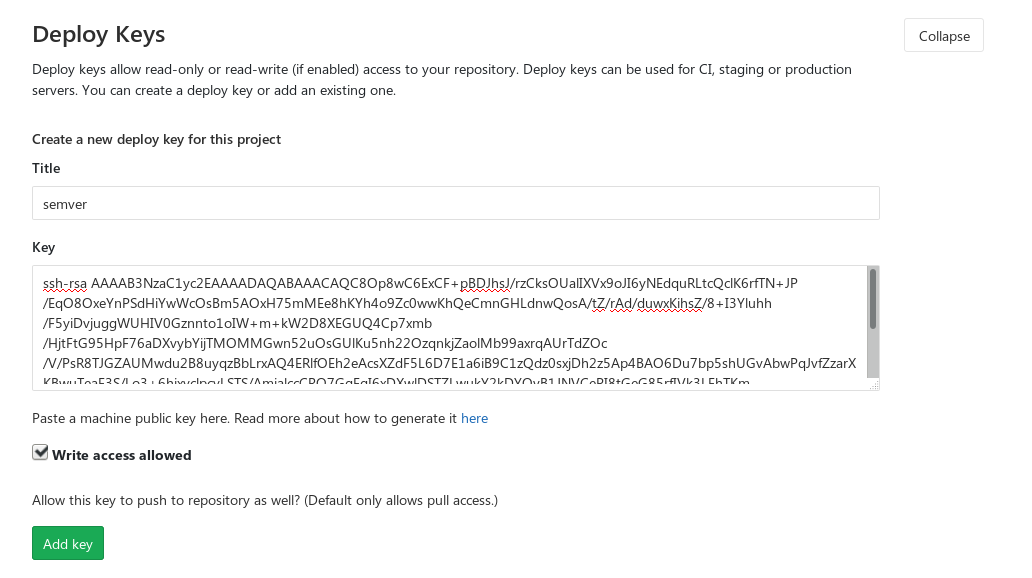This screenshot has height=578, width=1032.
Task: Click the Collapse button
Action: (943, 35)
